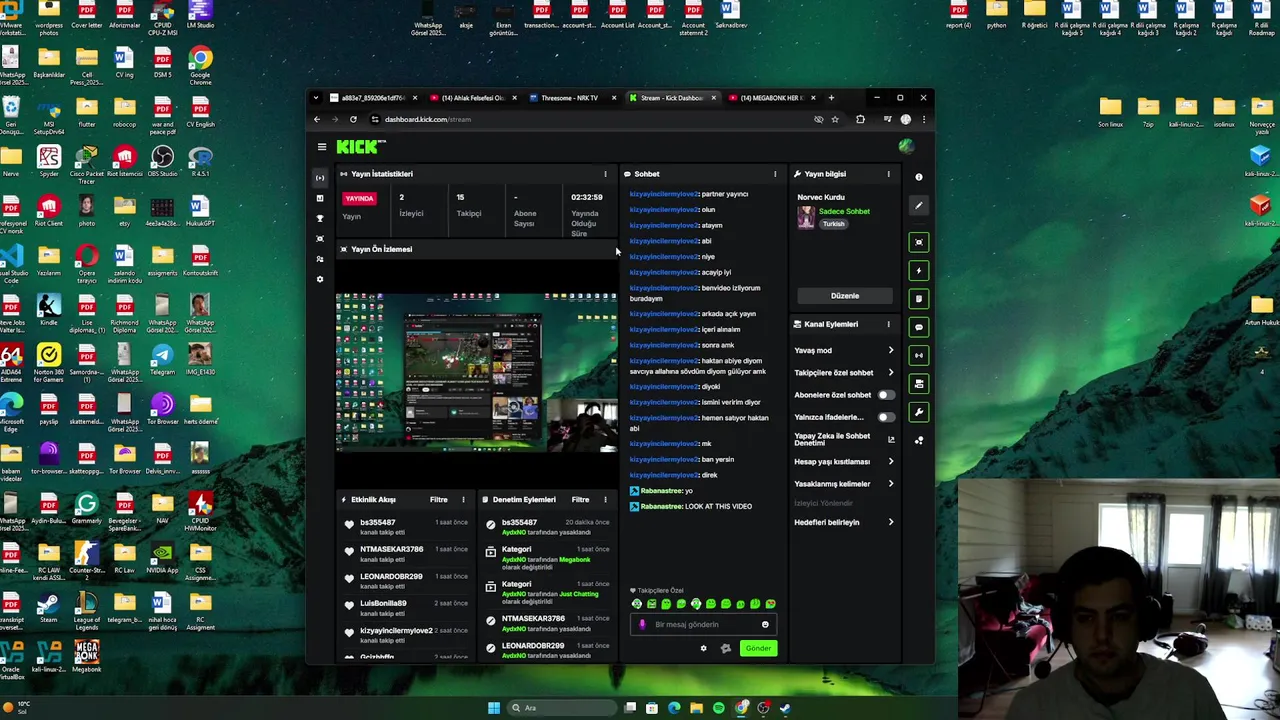The height and width of the screenshot is (720, 1280).
Task: Click the Kick logo
Action: [360, 147]
